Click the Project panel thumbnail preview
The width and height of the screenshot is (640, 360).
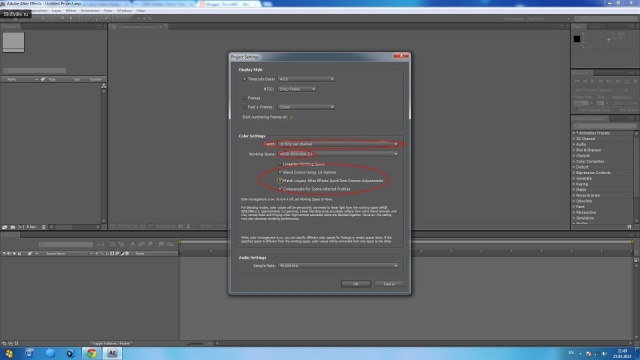[13, 42]
